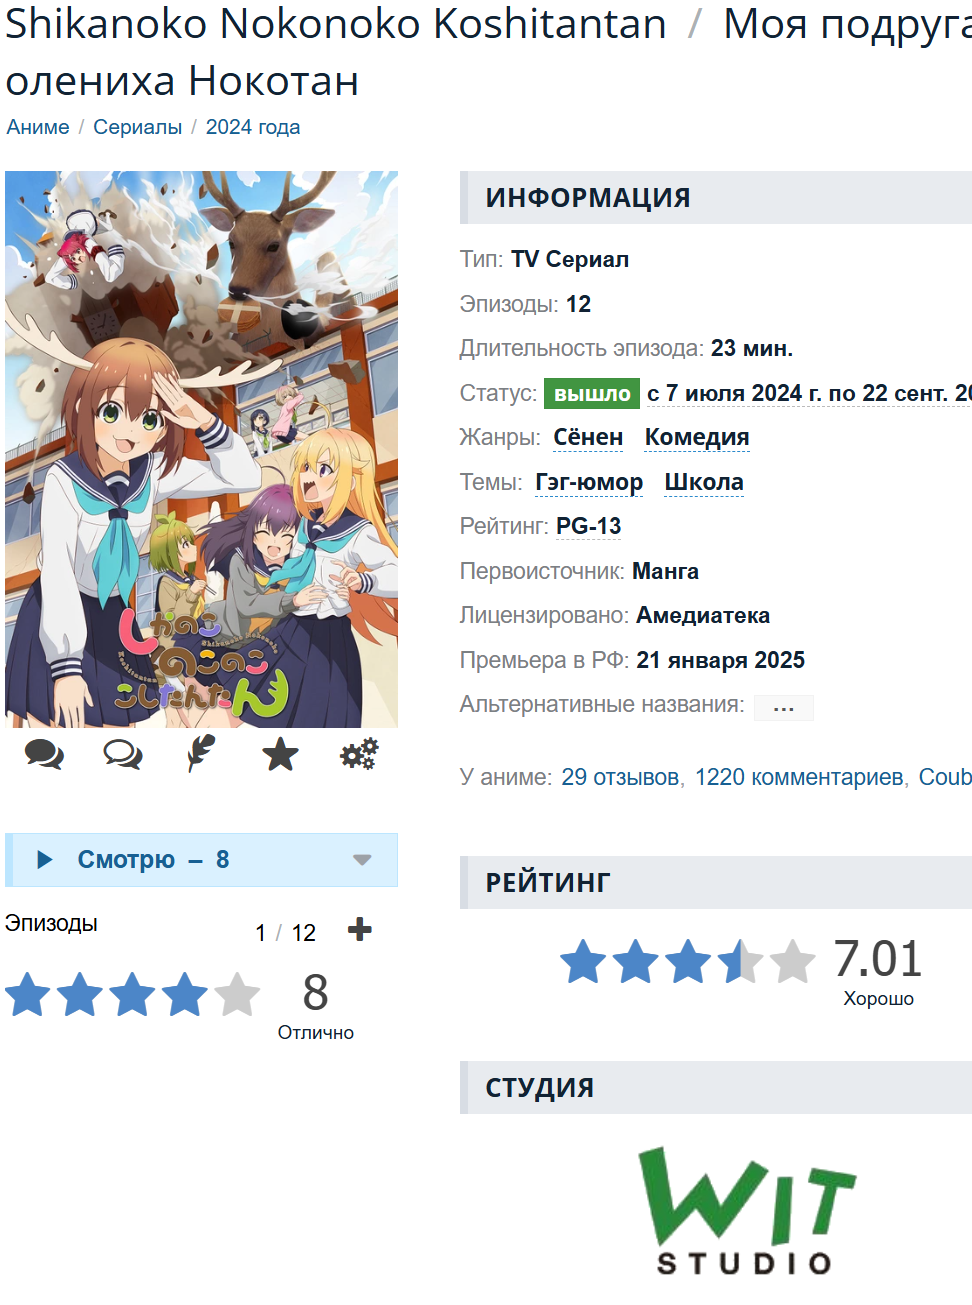The image size is (972, 1305).
Task: Click the anime poster image
Action: tap(201, 449)
